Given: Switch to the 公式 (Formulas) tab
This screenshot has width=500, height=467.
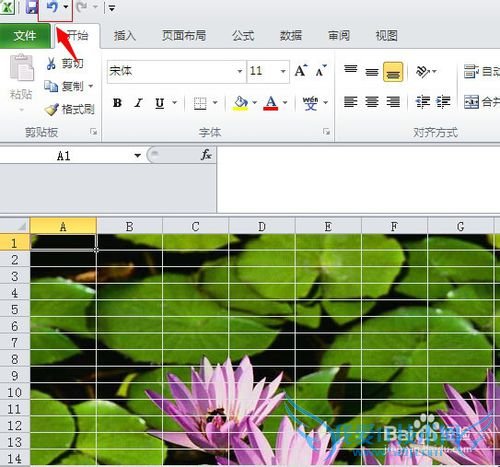Looking at the screenshot, I should pos(243,35).
